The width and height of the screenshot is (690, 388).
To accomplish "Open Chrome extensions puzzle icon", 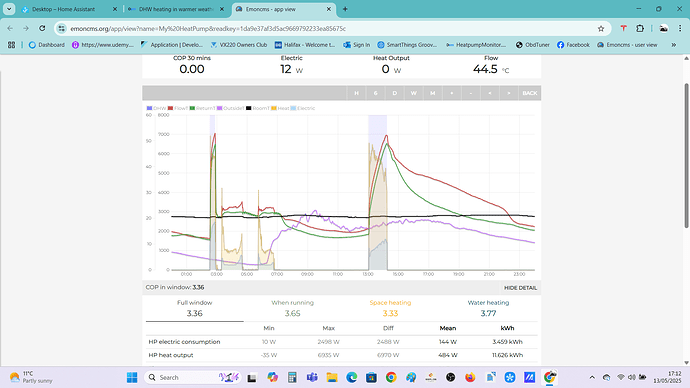I will click(640, 29).
